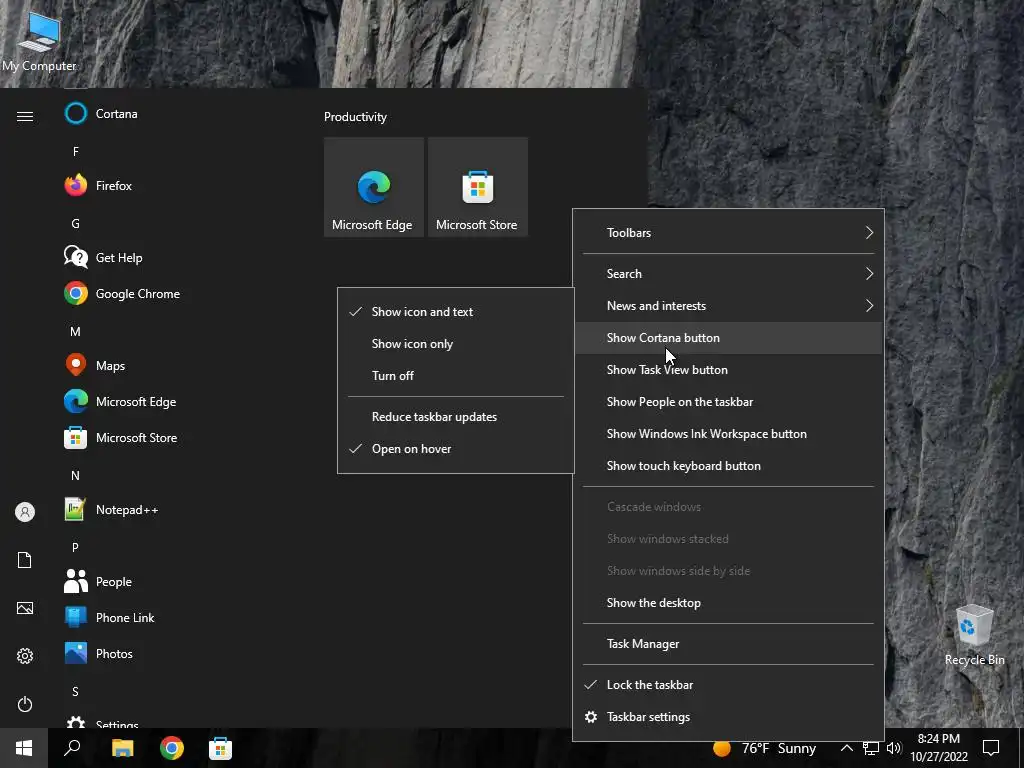Expand the News and interests submenu

(x=728, y=306)
